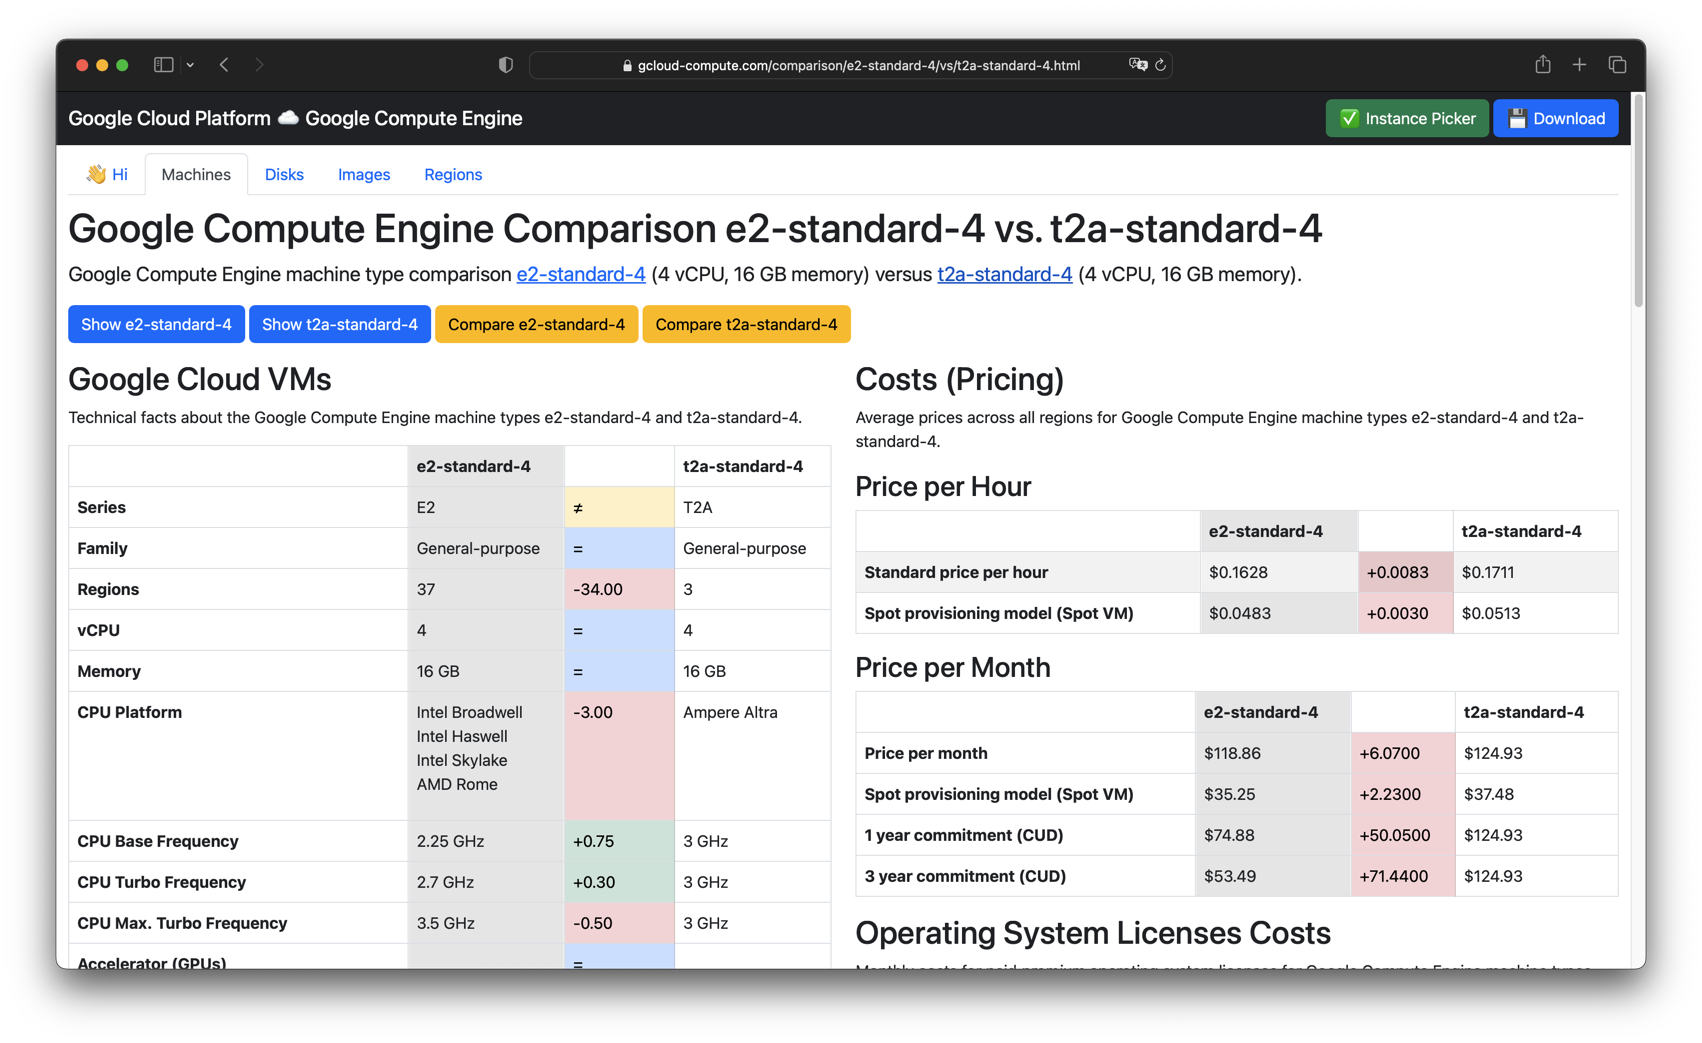Click the Operating System Licenses Costs heading

point(1093,933)
